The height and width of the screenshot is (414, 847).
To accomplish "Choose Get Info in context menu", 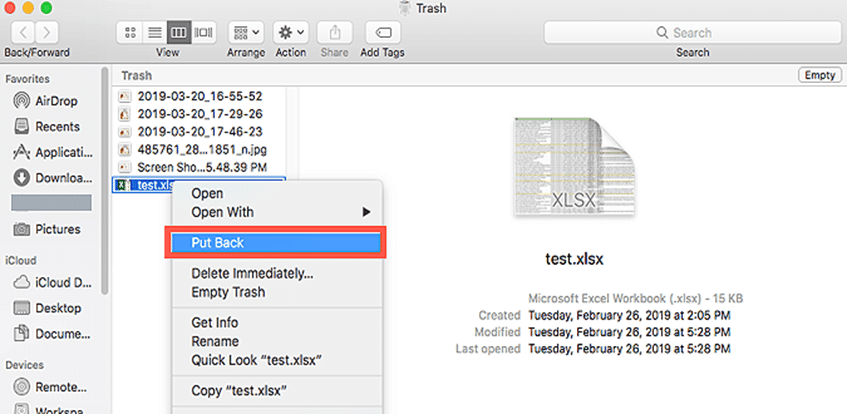I will click(x=214, y=322).
